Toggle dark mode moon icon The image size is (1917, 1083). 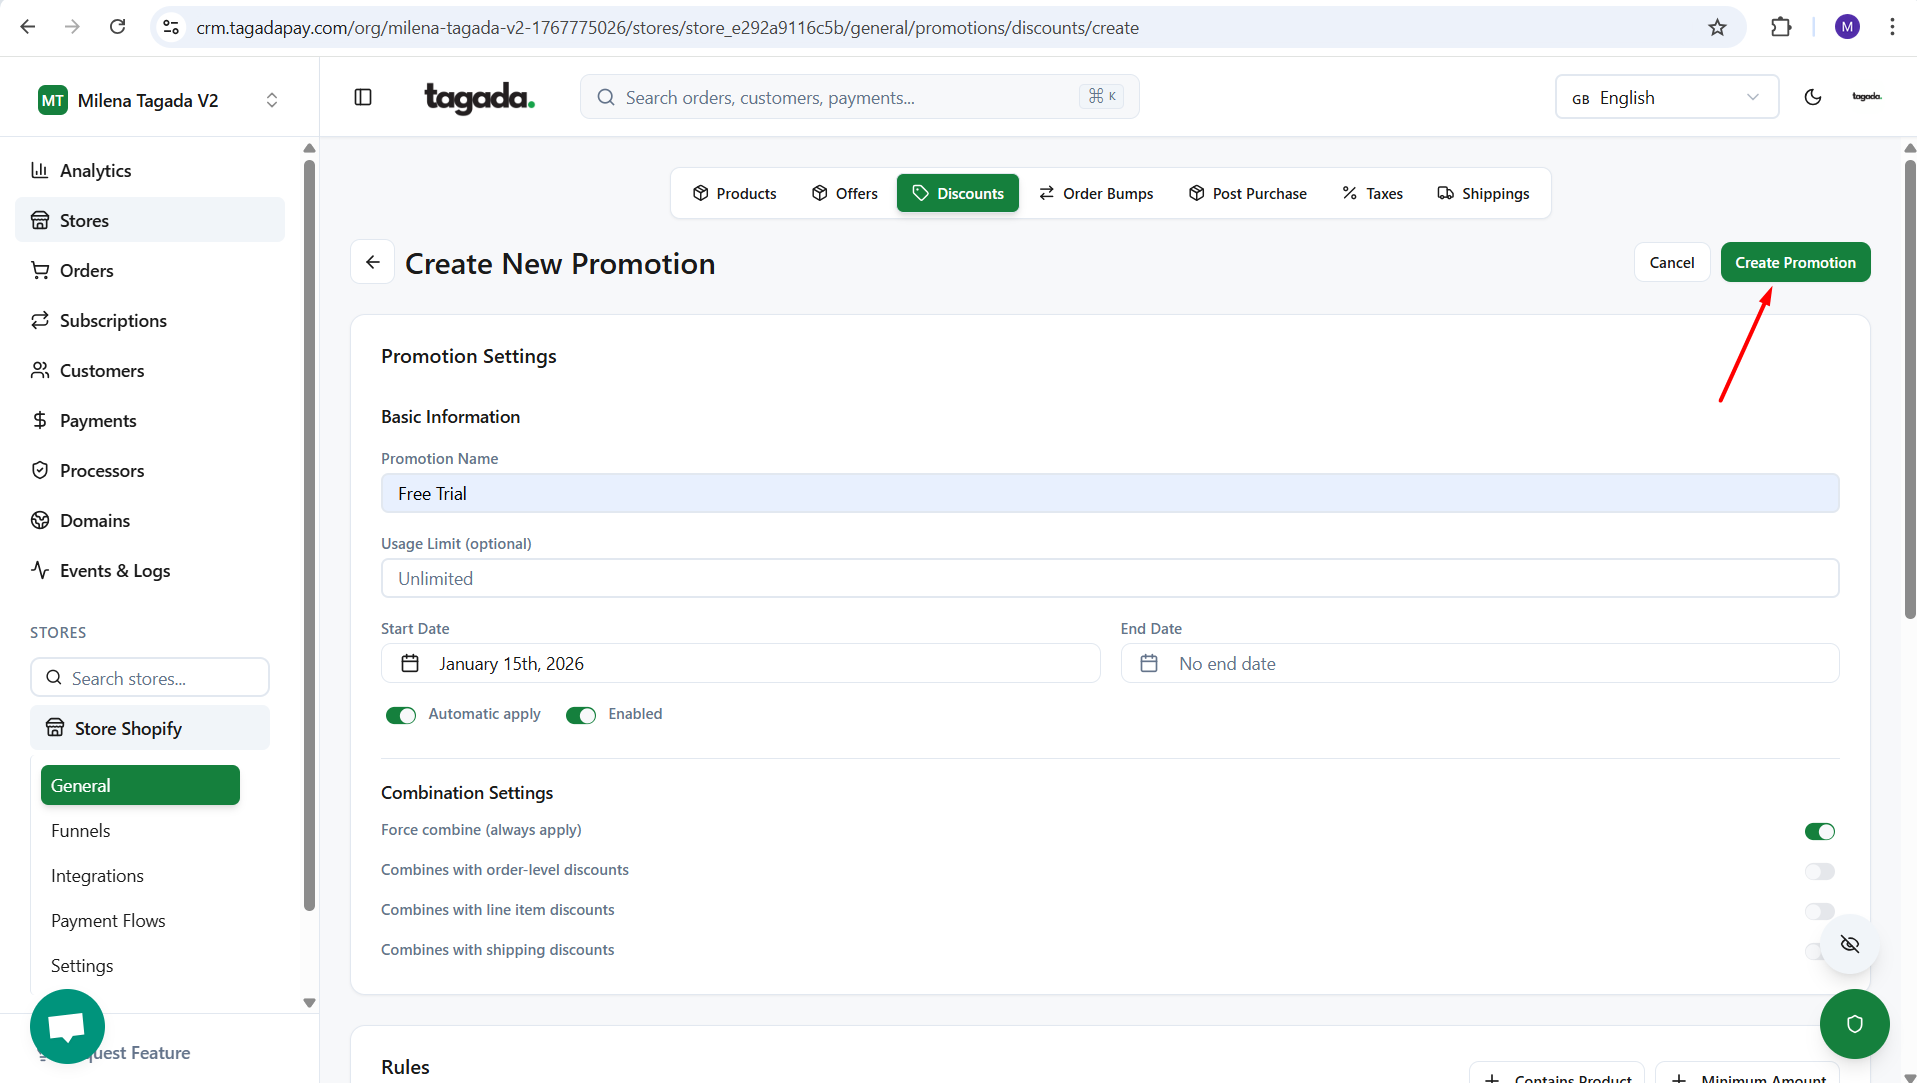1812,97
